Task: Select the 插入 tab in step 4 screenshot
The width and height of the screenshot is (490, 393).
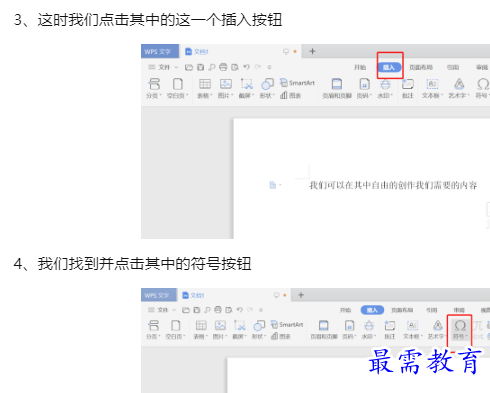Action: coord(372,310)
